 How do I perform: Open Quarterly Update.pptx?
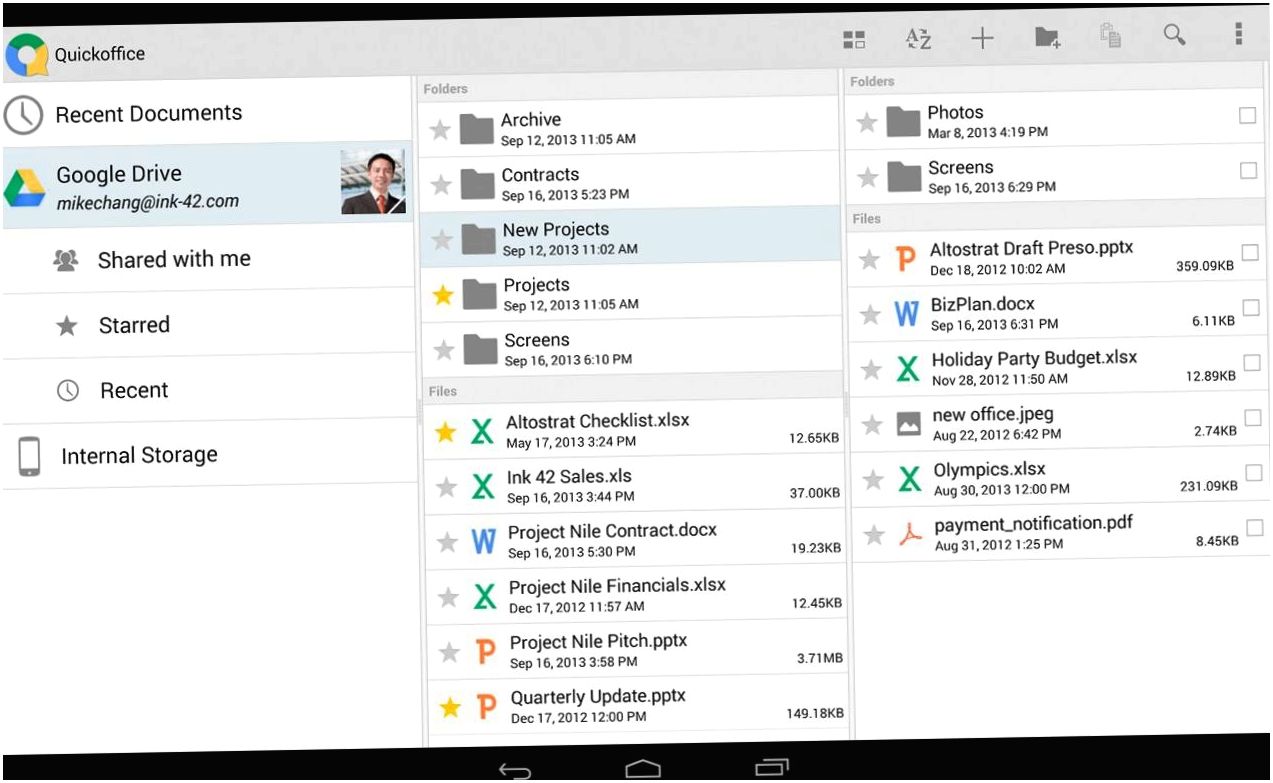[x=640, y=706]
